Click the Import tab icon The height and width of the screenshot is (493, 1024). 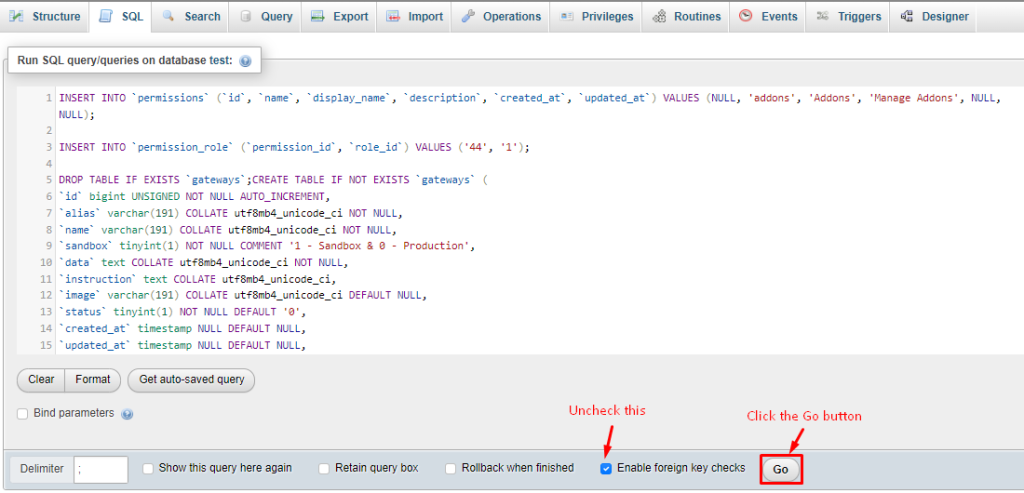point(392,16)
